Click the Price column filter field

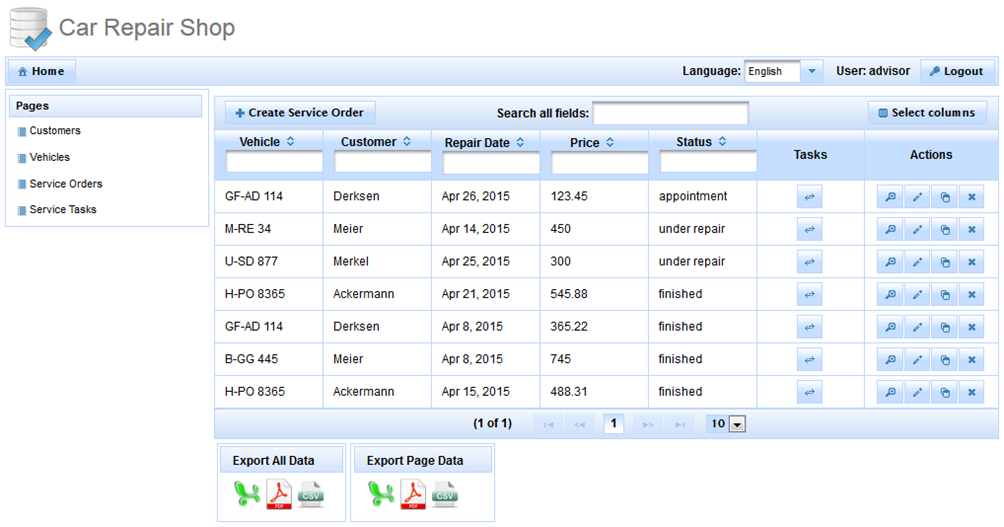[x=600, y=163]
